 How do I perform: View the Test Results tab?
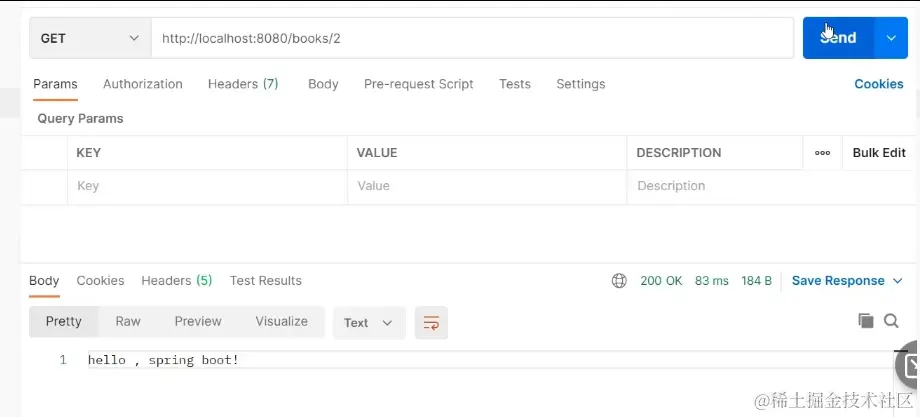click(265, 281)
